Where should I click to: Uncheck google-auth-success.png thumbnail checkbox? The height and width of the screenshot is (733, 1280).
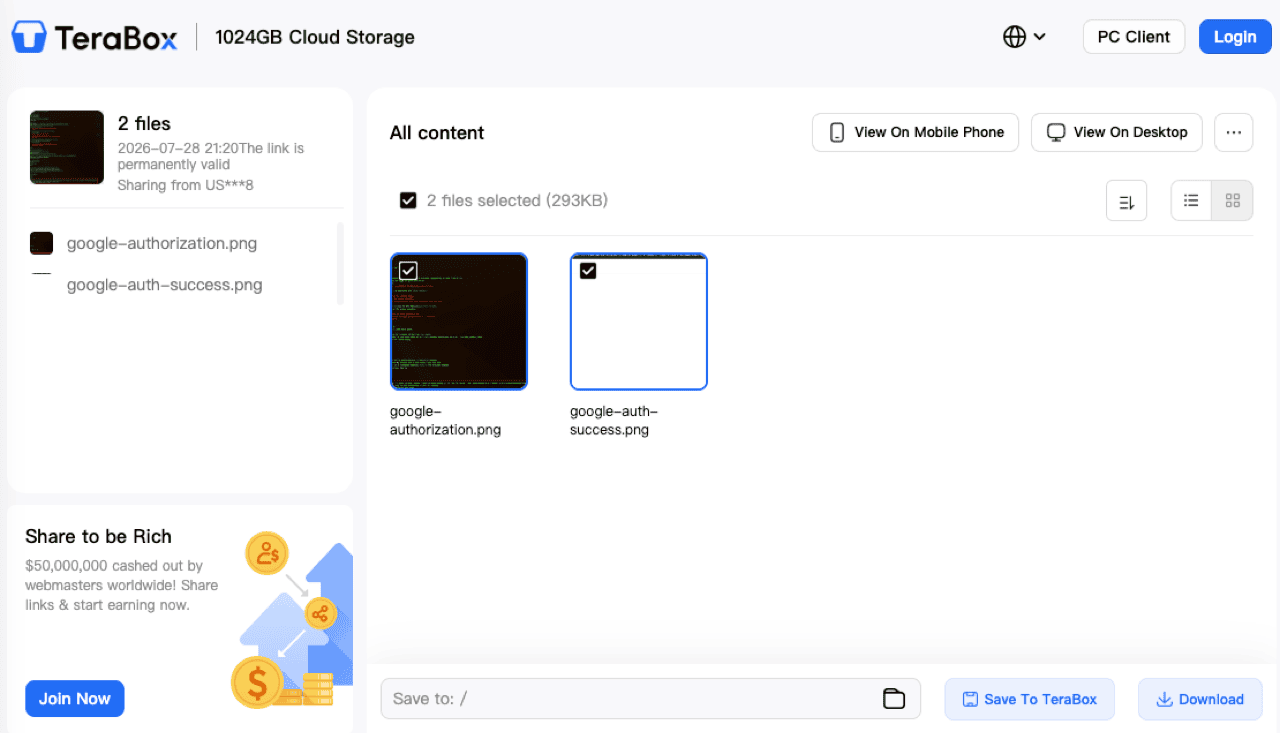pos(588,271)
